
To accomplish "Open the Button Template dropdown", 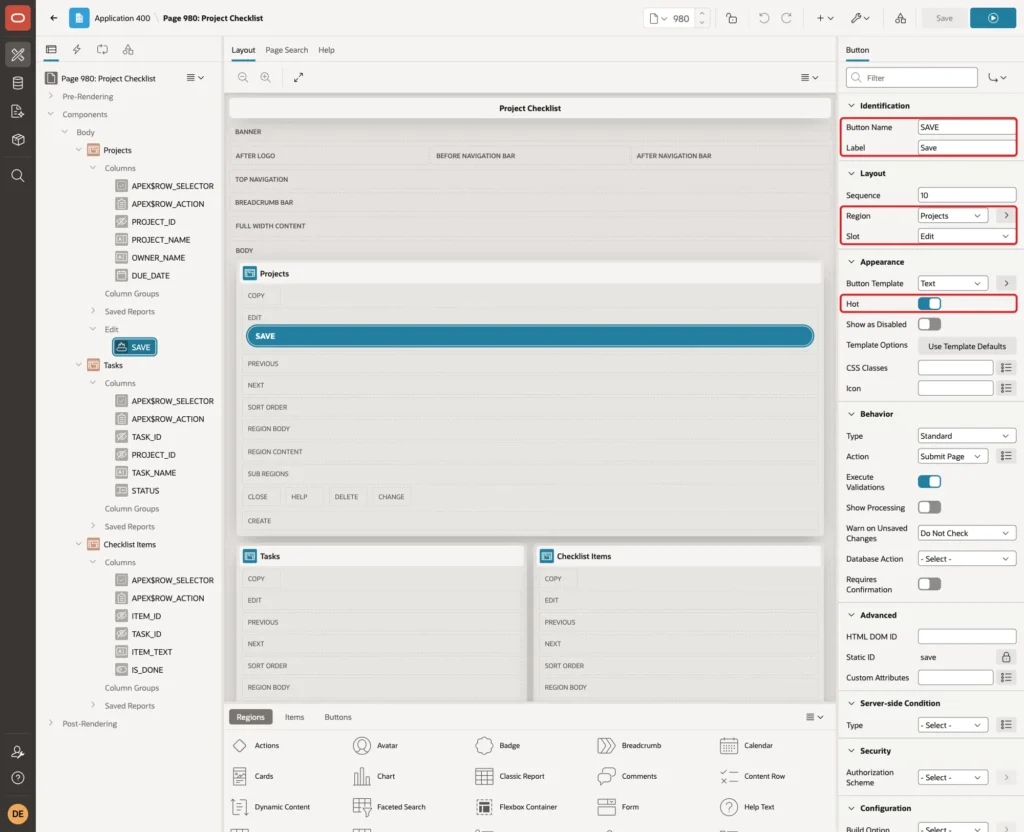I will click(952, 283).
